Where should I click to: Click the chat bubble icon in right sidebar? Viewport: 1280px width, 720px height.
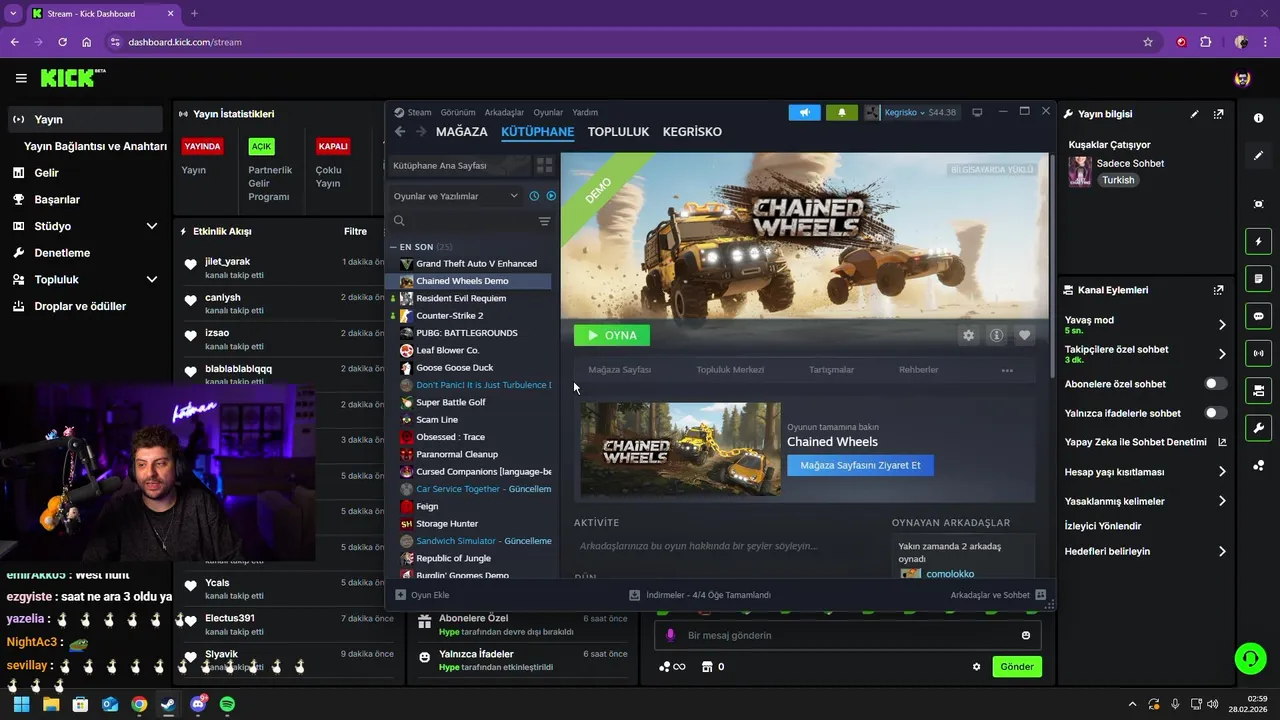(x=1258, y=316)
